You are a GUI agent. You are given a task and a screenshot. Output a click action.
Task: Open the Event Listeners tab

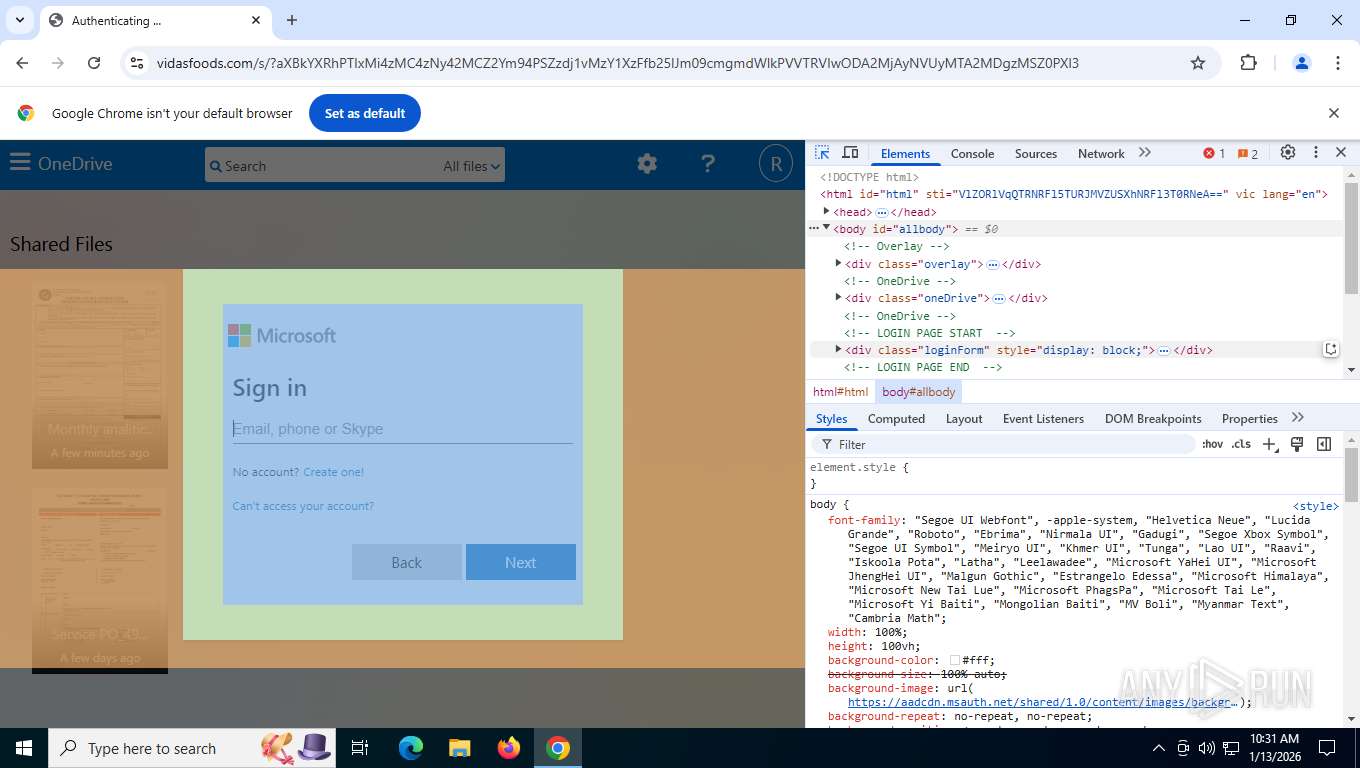(1043, 419)
